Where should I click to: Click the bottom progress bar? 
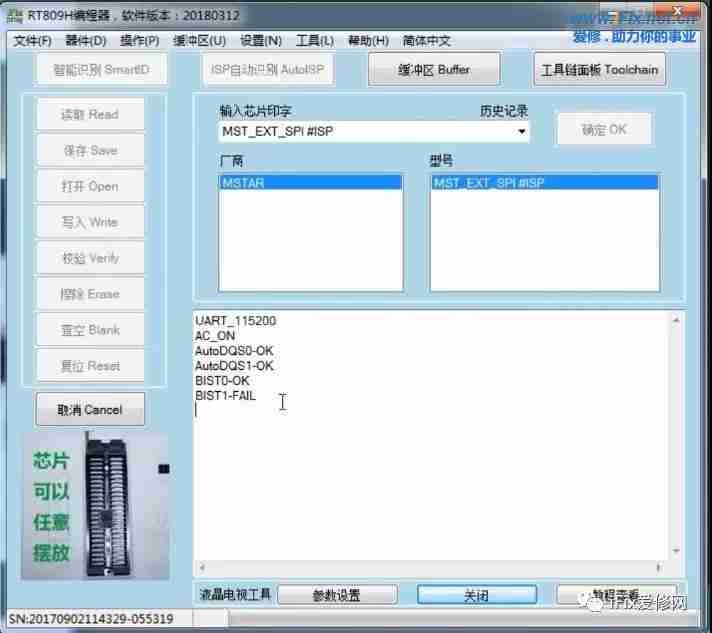coord(463,618)
